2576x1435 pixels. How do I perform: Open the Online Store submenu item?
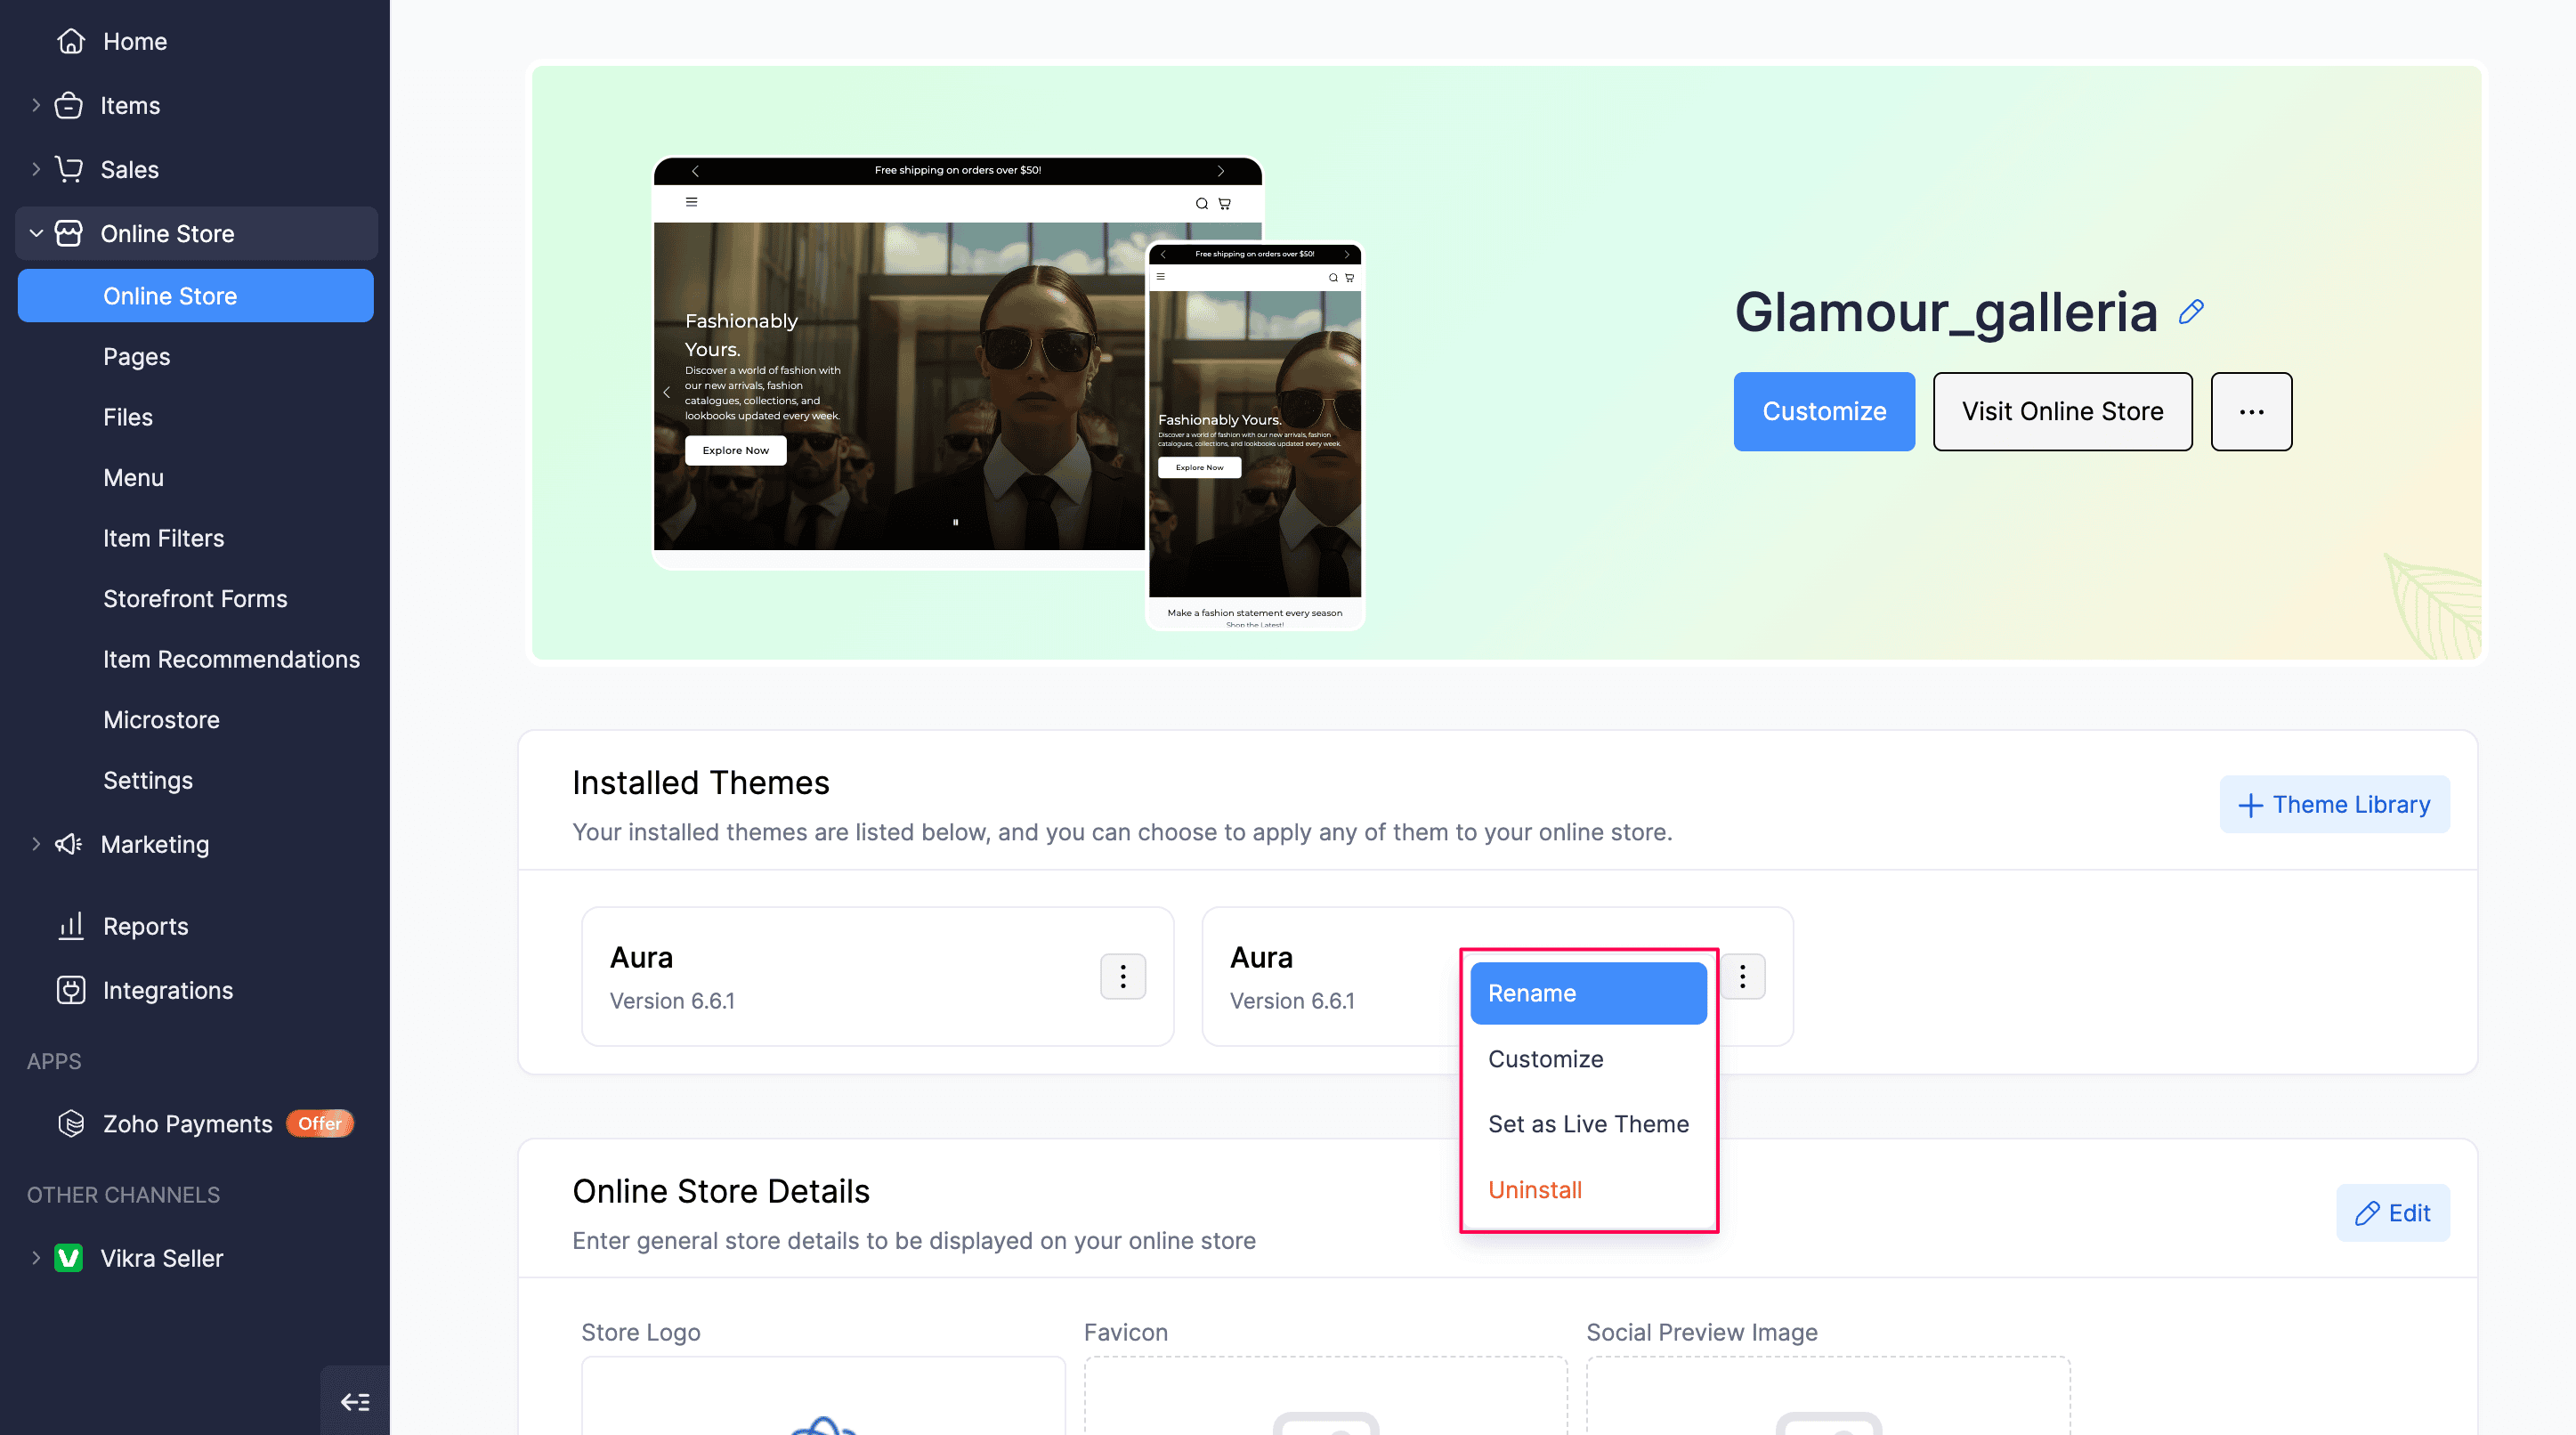[196, 296]
